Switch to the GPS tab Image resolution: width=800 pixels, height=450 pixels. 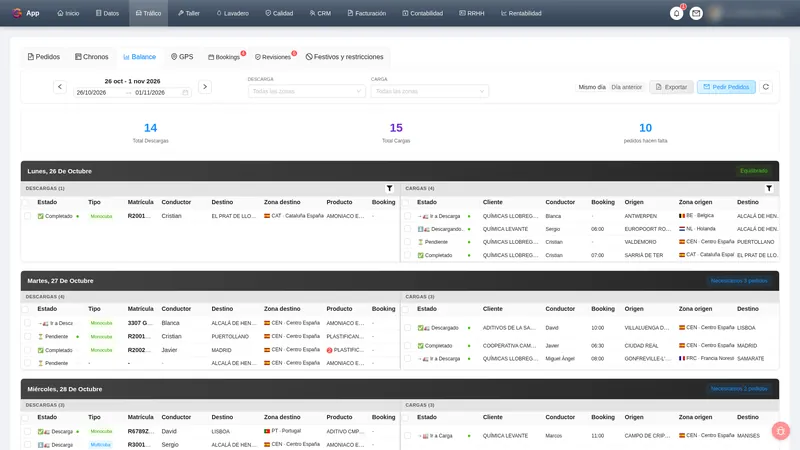(182, 57)
